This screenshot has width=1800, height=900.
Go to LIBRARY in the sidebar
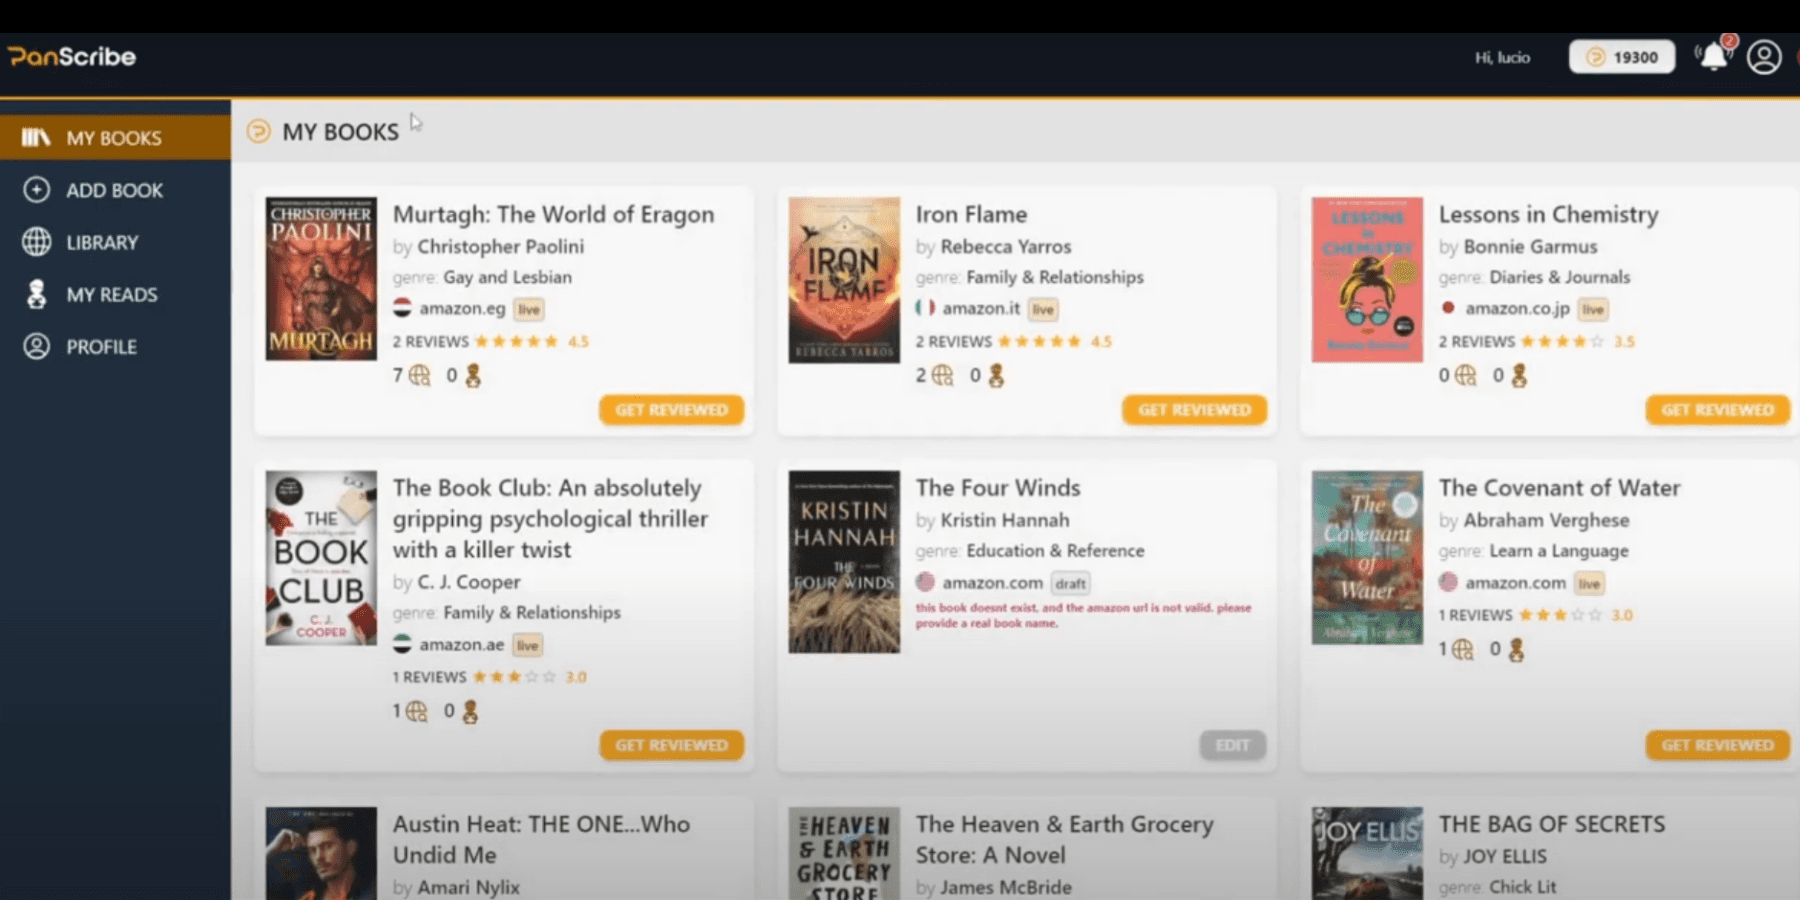click(115, 242)
